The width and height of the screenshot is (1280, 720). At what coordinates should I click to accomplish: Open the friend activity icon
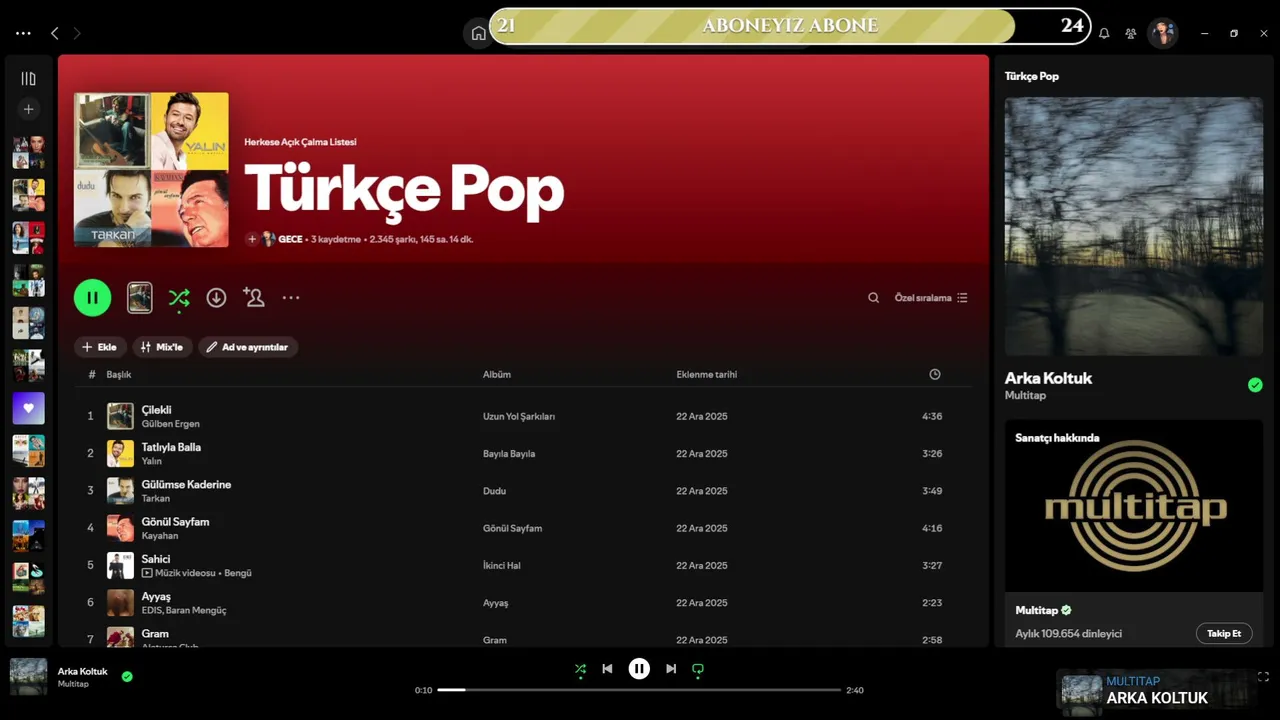[1131, 33]
